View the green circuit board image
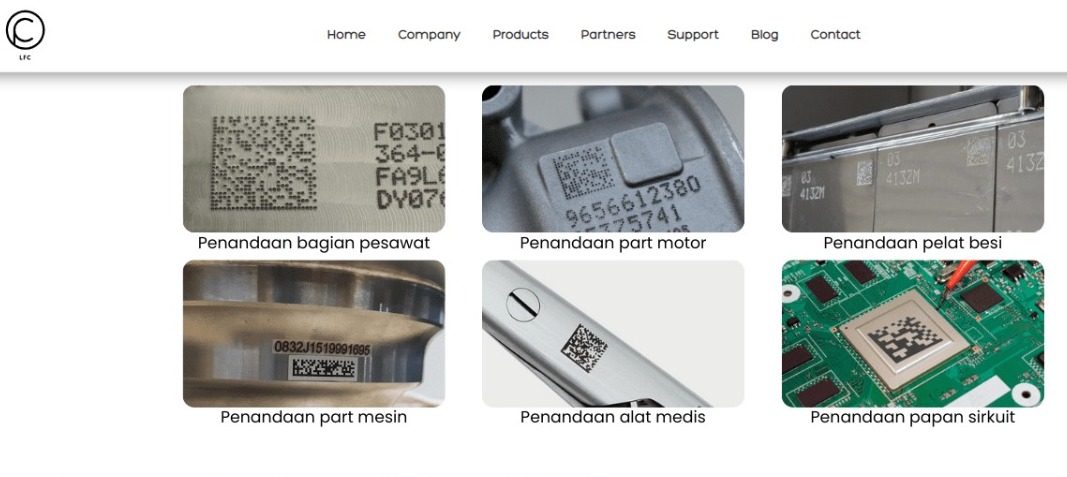1067x477 pixels. 913,333
